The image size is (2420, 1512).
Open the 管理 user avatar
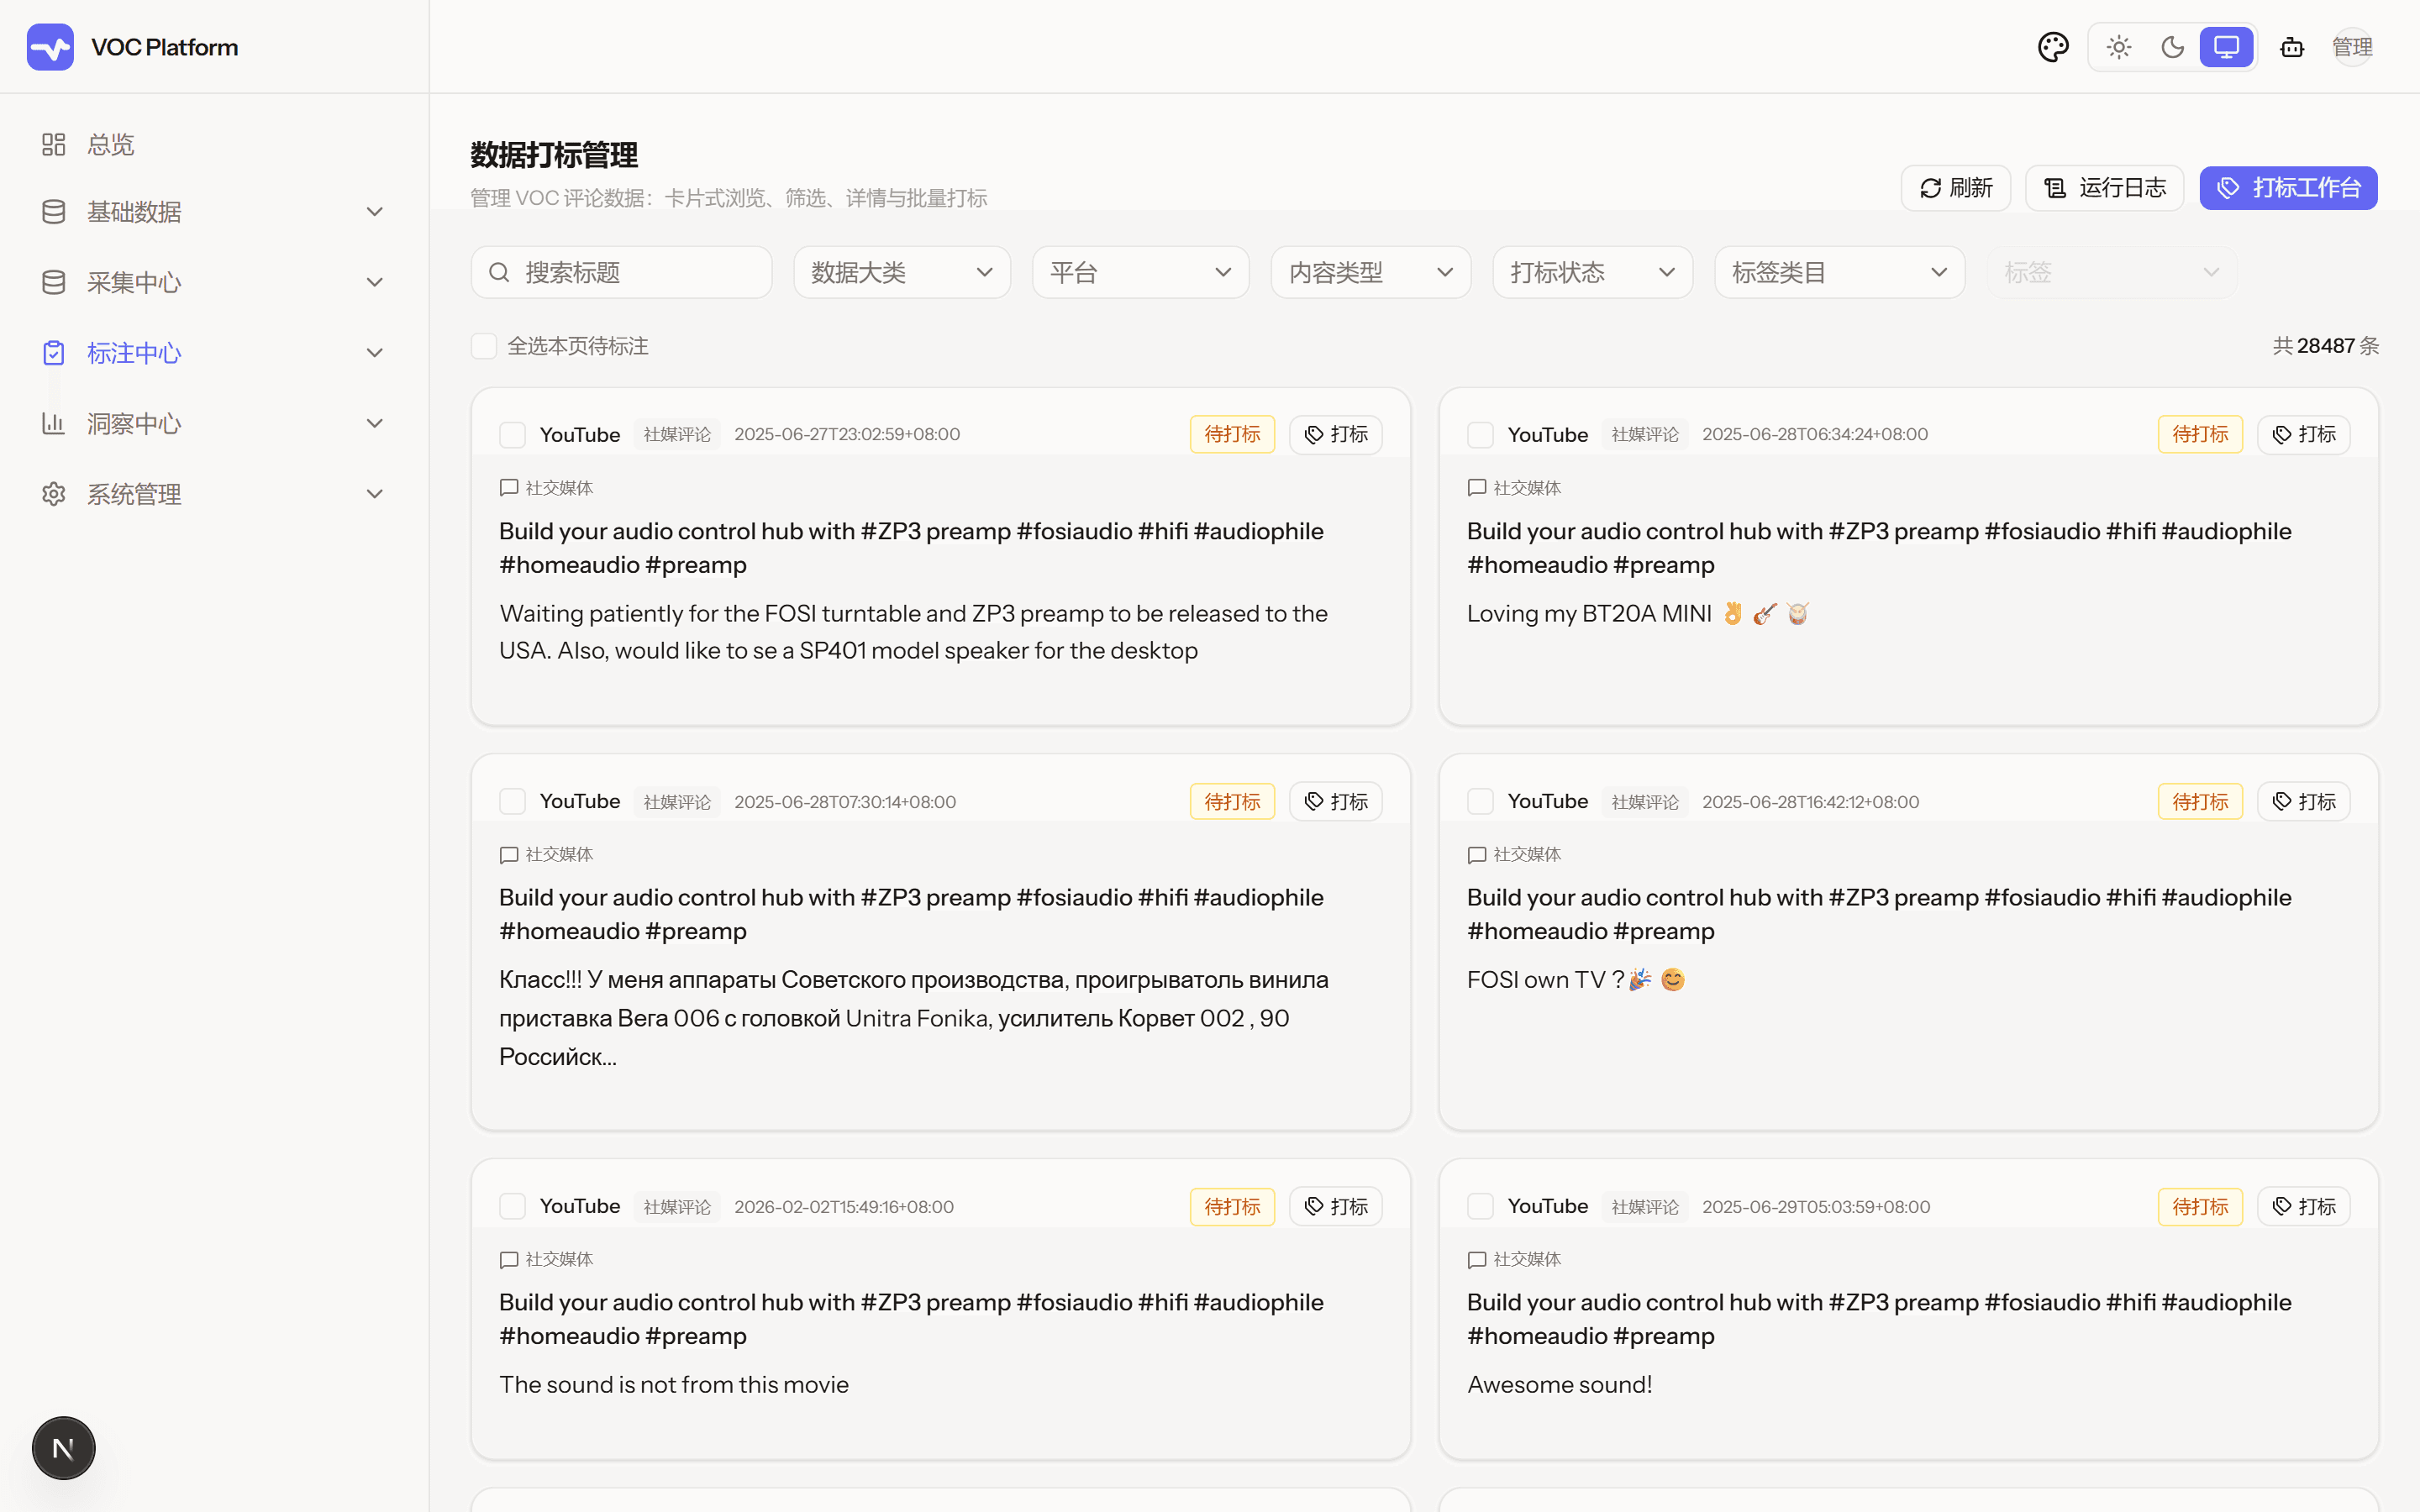pyautogui.click(x=2352, y=47)
